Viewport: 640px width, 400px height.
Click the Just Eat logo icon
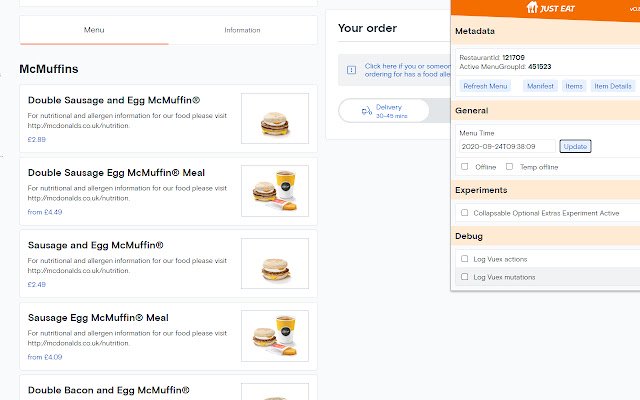532,7
